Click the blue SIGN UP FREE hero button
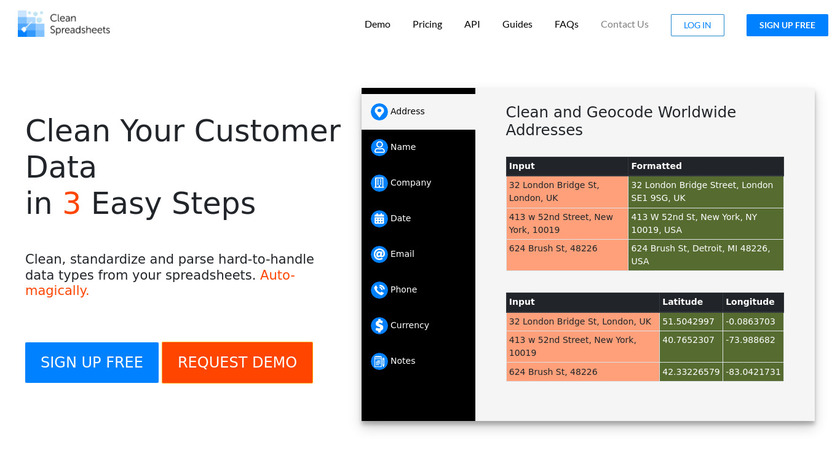Viewport: 840px width, 472px height. pos(91,362)
